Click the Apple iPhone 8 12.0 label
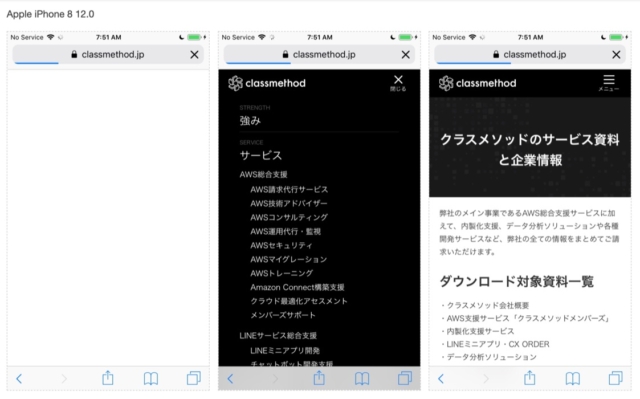Image resolution: width=640 pixels, height=399 pixels. (50, 14)
